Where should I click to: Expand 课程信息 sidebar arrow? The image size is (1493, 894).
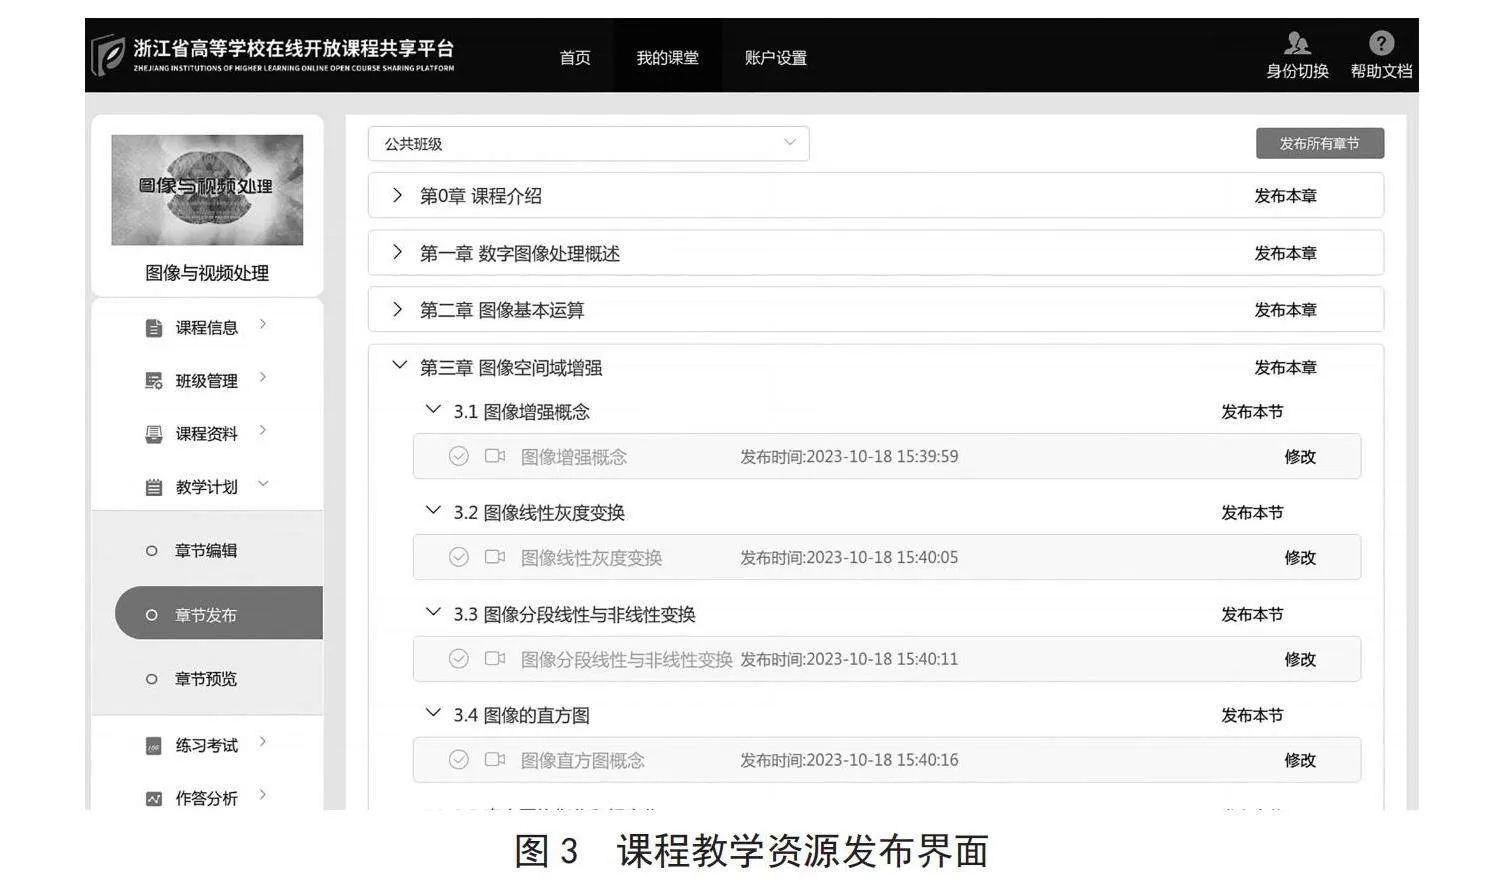point(263,324)
